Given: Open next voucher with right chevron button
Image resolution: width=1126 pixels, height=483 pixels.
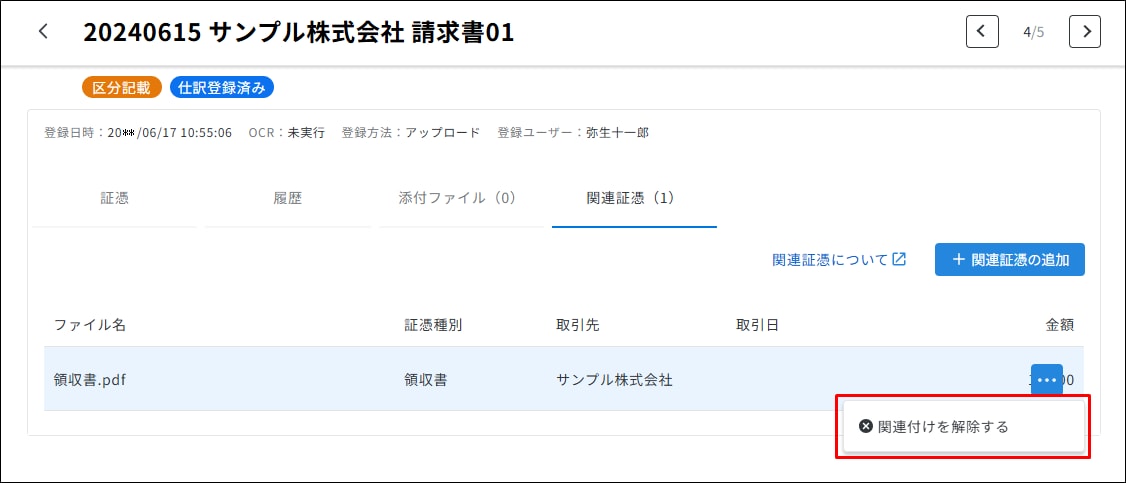Looking at the screenshot, I should (x=1084, y=32).
